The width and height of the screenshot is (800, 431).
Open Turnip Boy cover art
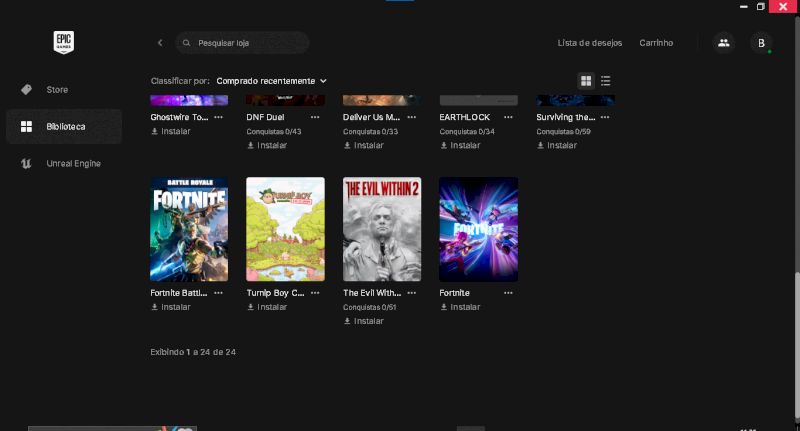pyautogui.click(x=286, y=229)
